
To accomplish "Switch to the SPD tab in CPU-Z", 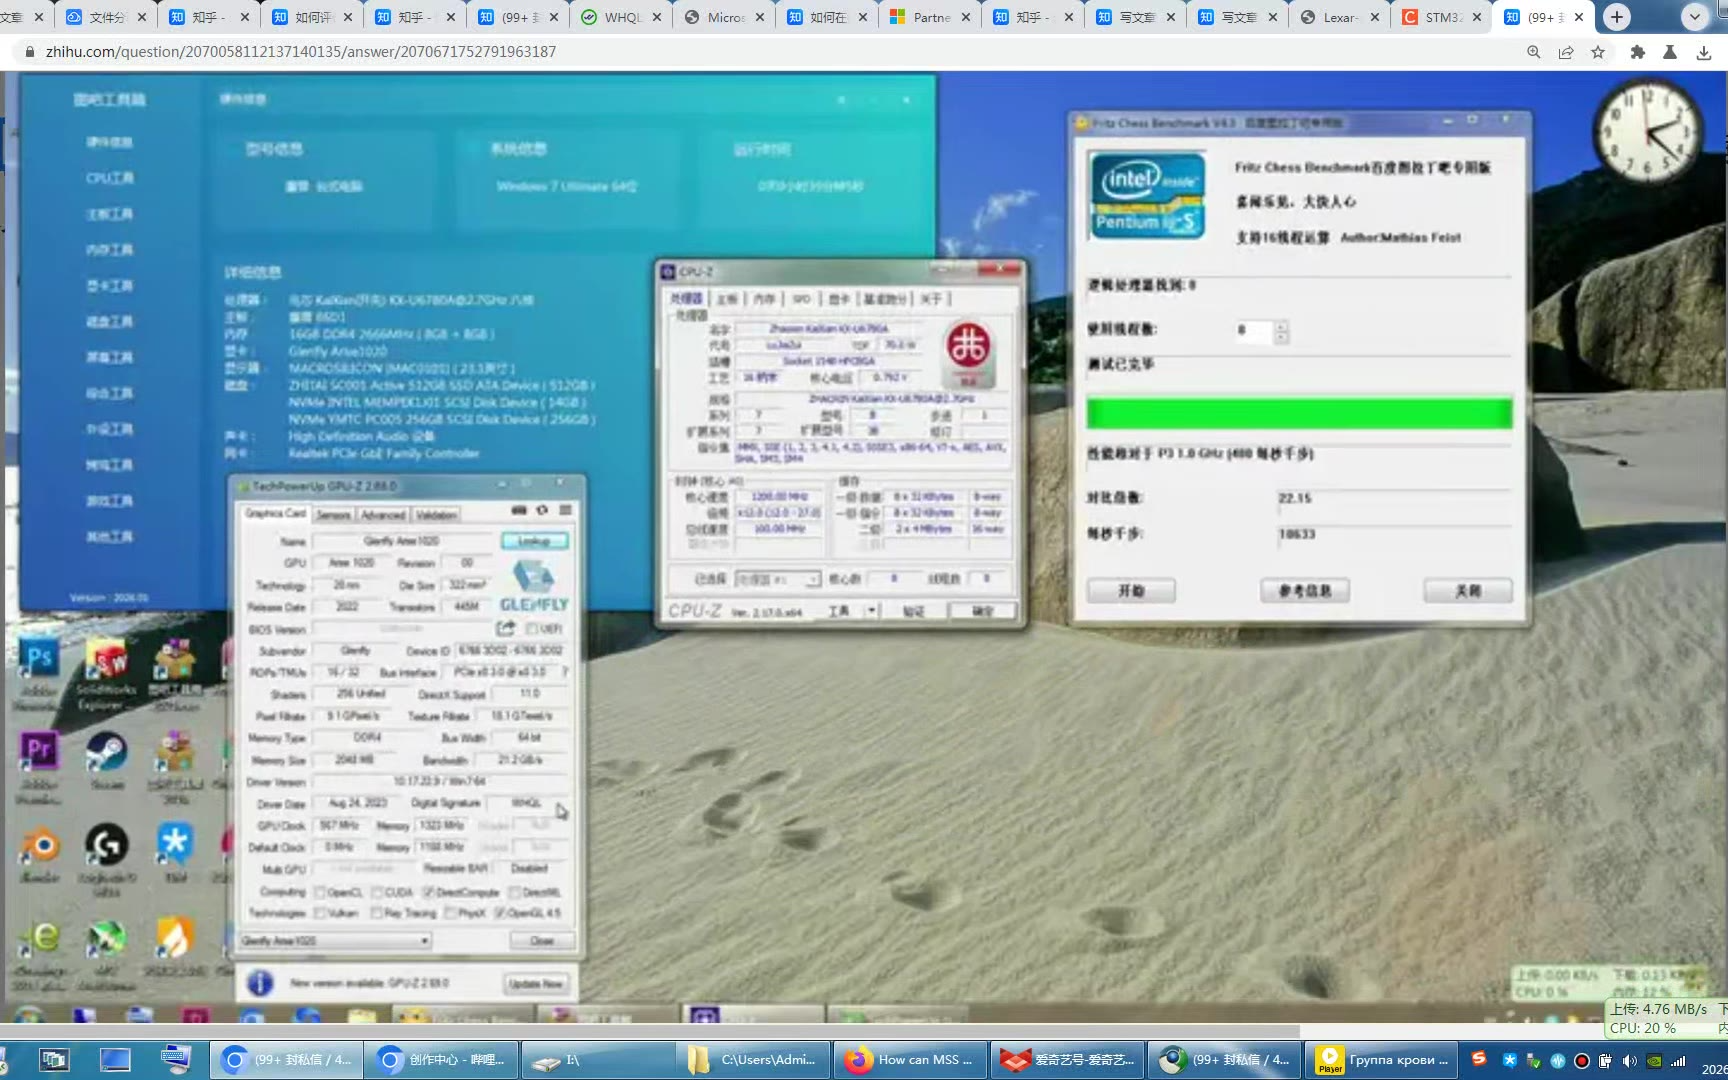I will coord(801,299).
